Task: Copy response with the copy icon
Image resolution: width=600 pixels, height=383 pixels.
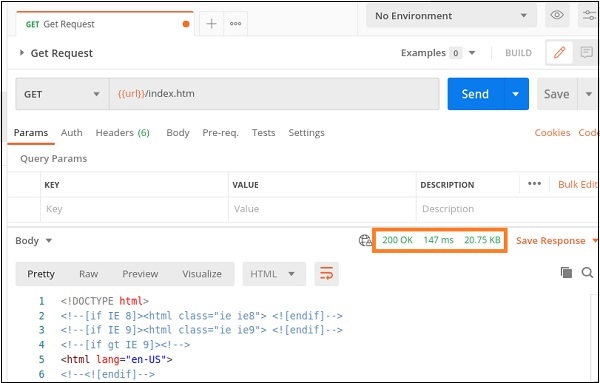Action: pos(566,272)
